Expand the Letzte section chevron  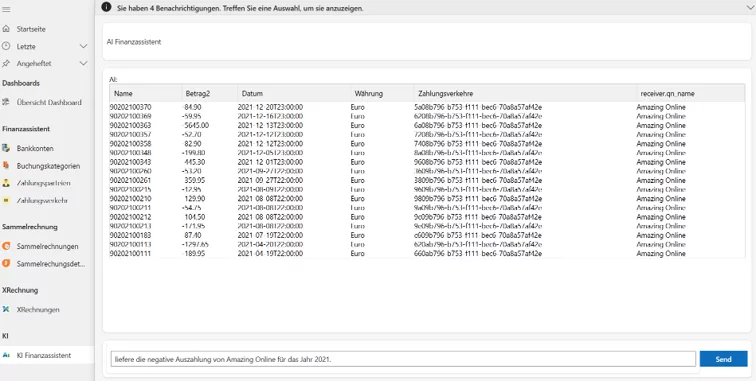83,46
